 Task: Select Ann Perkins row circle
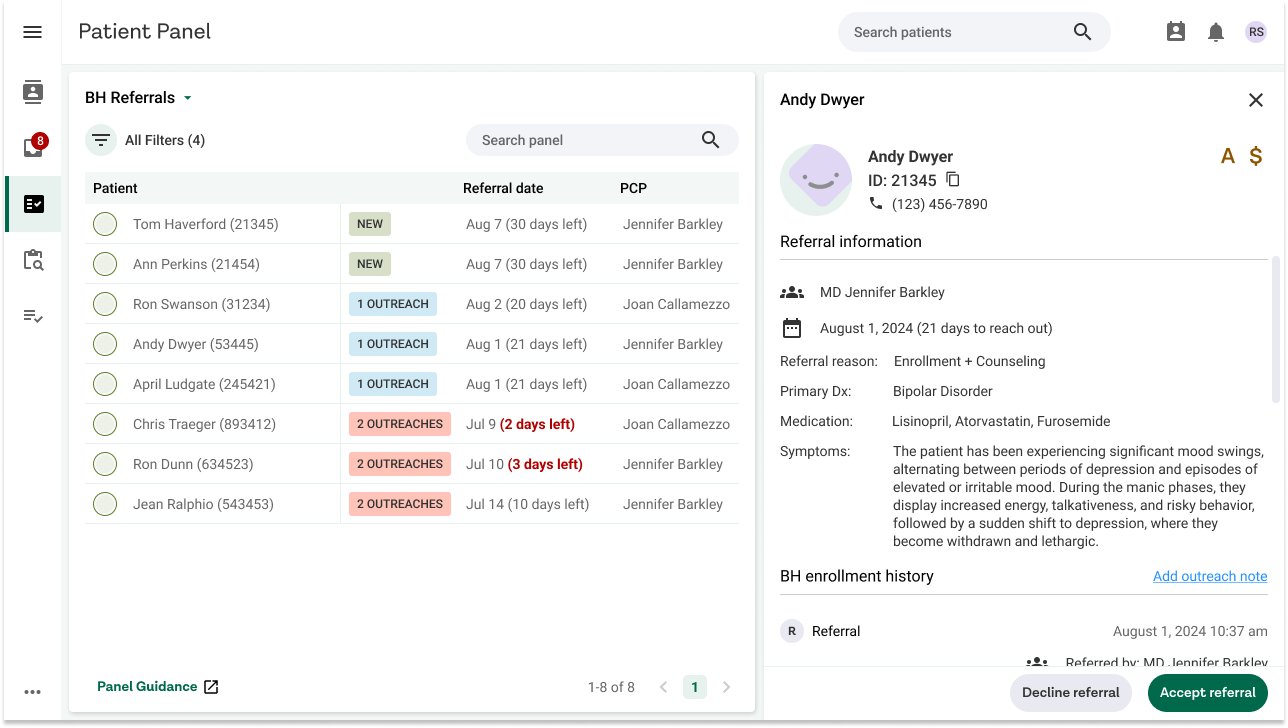(105, 264)
